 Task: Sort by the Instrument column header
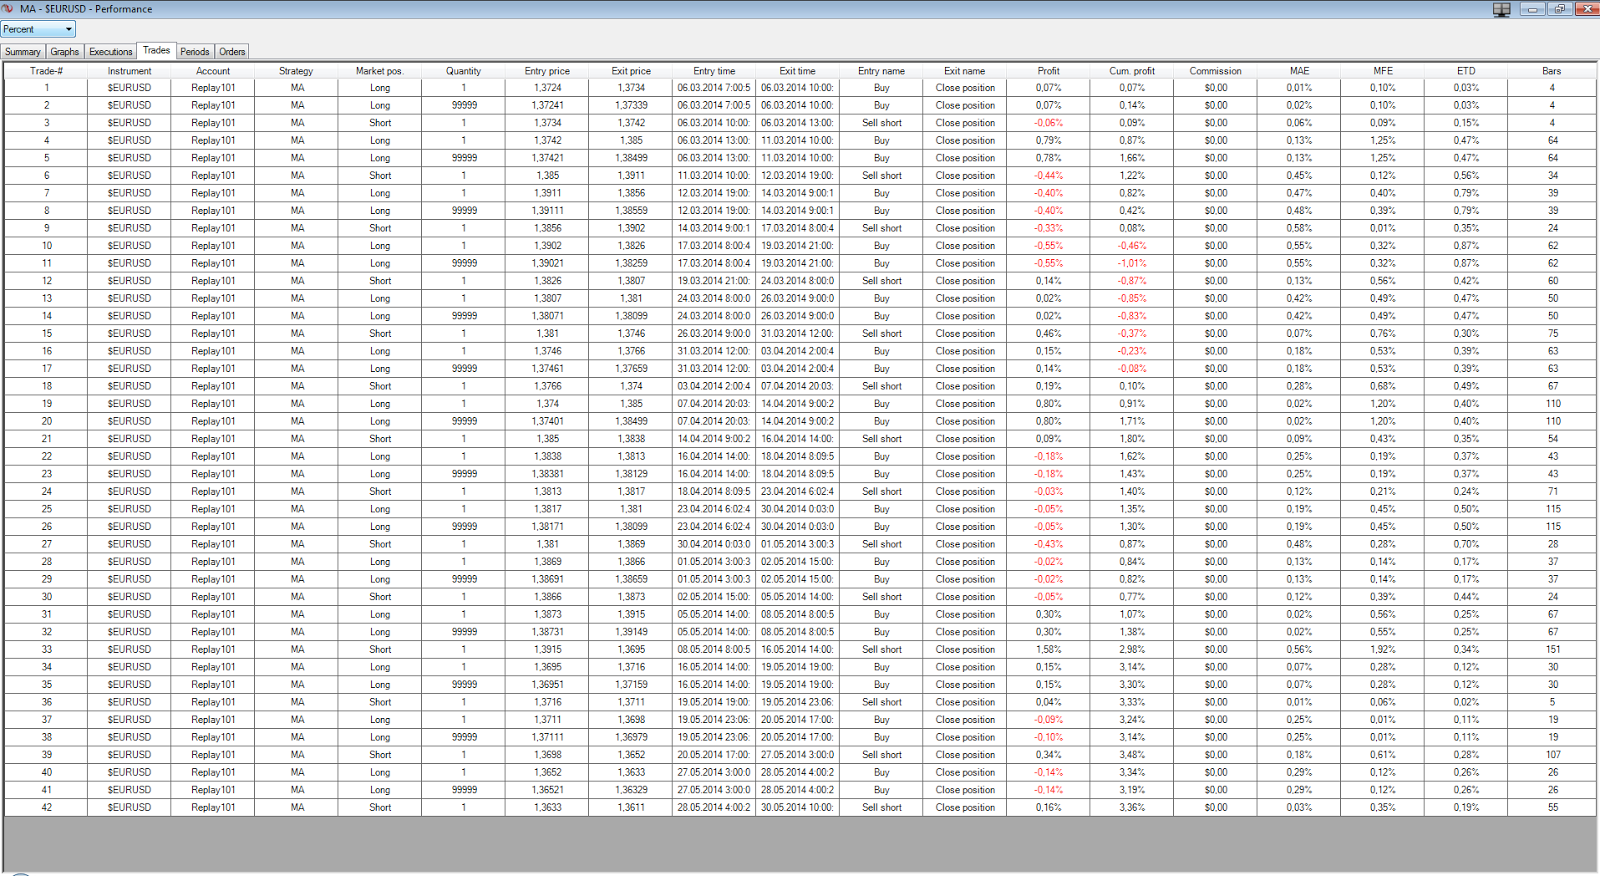point(130,71)
